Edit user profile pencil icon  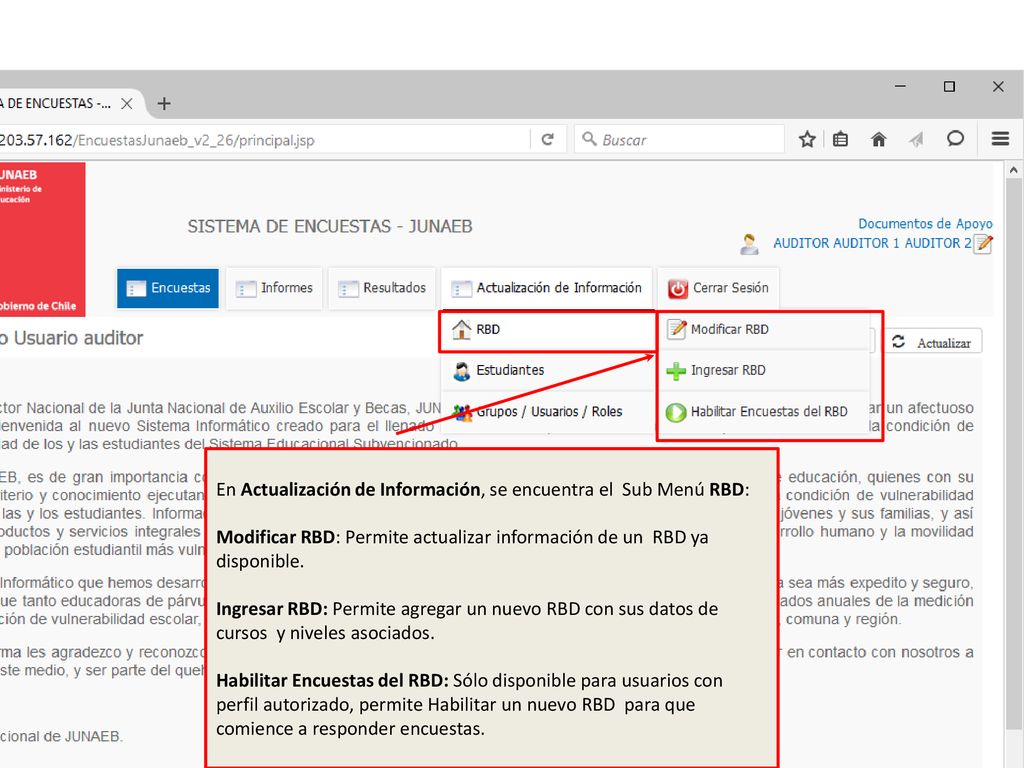pos(984,244)
